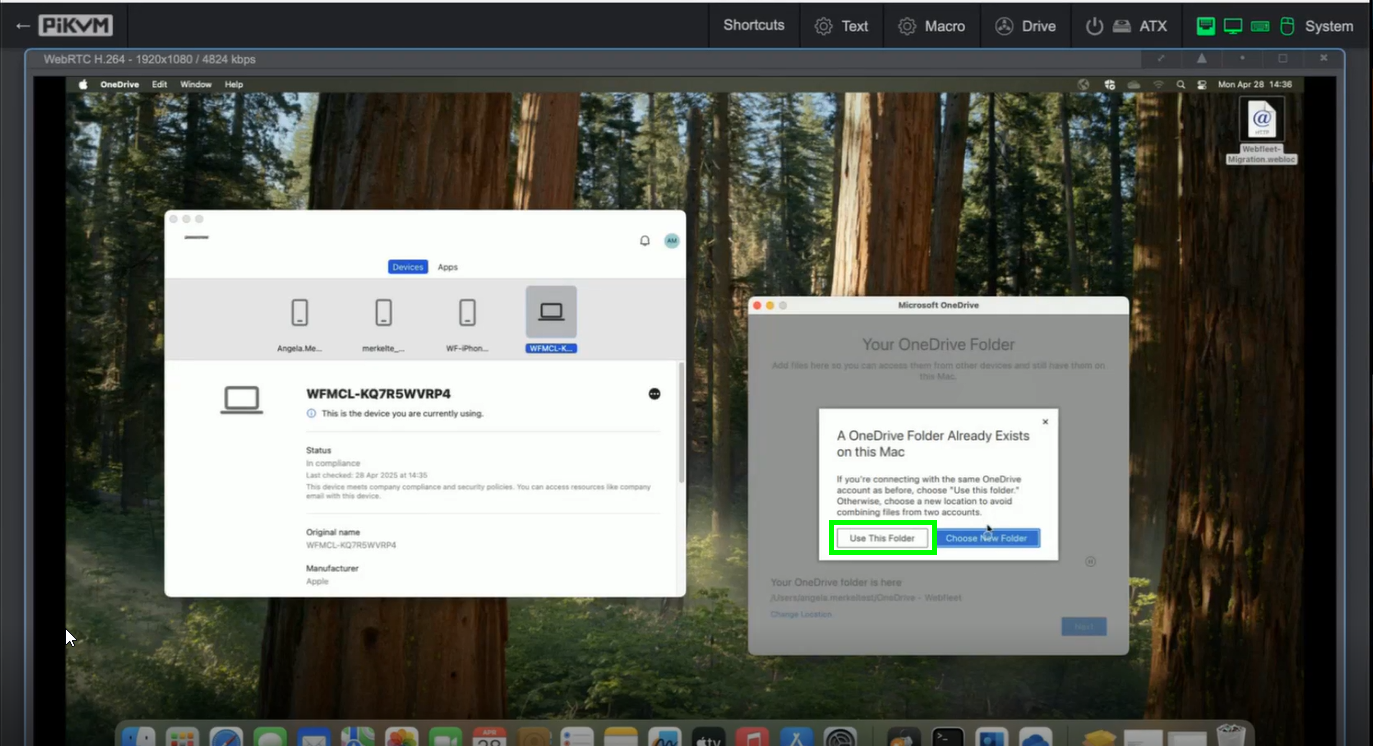The width and height of the screenshot is (1373, 746).
Task: Open the Help menu in macOS menu bar
Action: pyautogui.click(x=234, y=85)
